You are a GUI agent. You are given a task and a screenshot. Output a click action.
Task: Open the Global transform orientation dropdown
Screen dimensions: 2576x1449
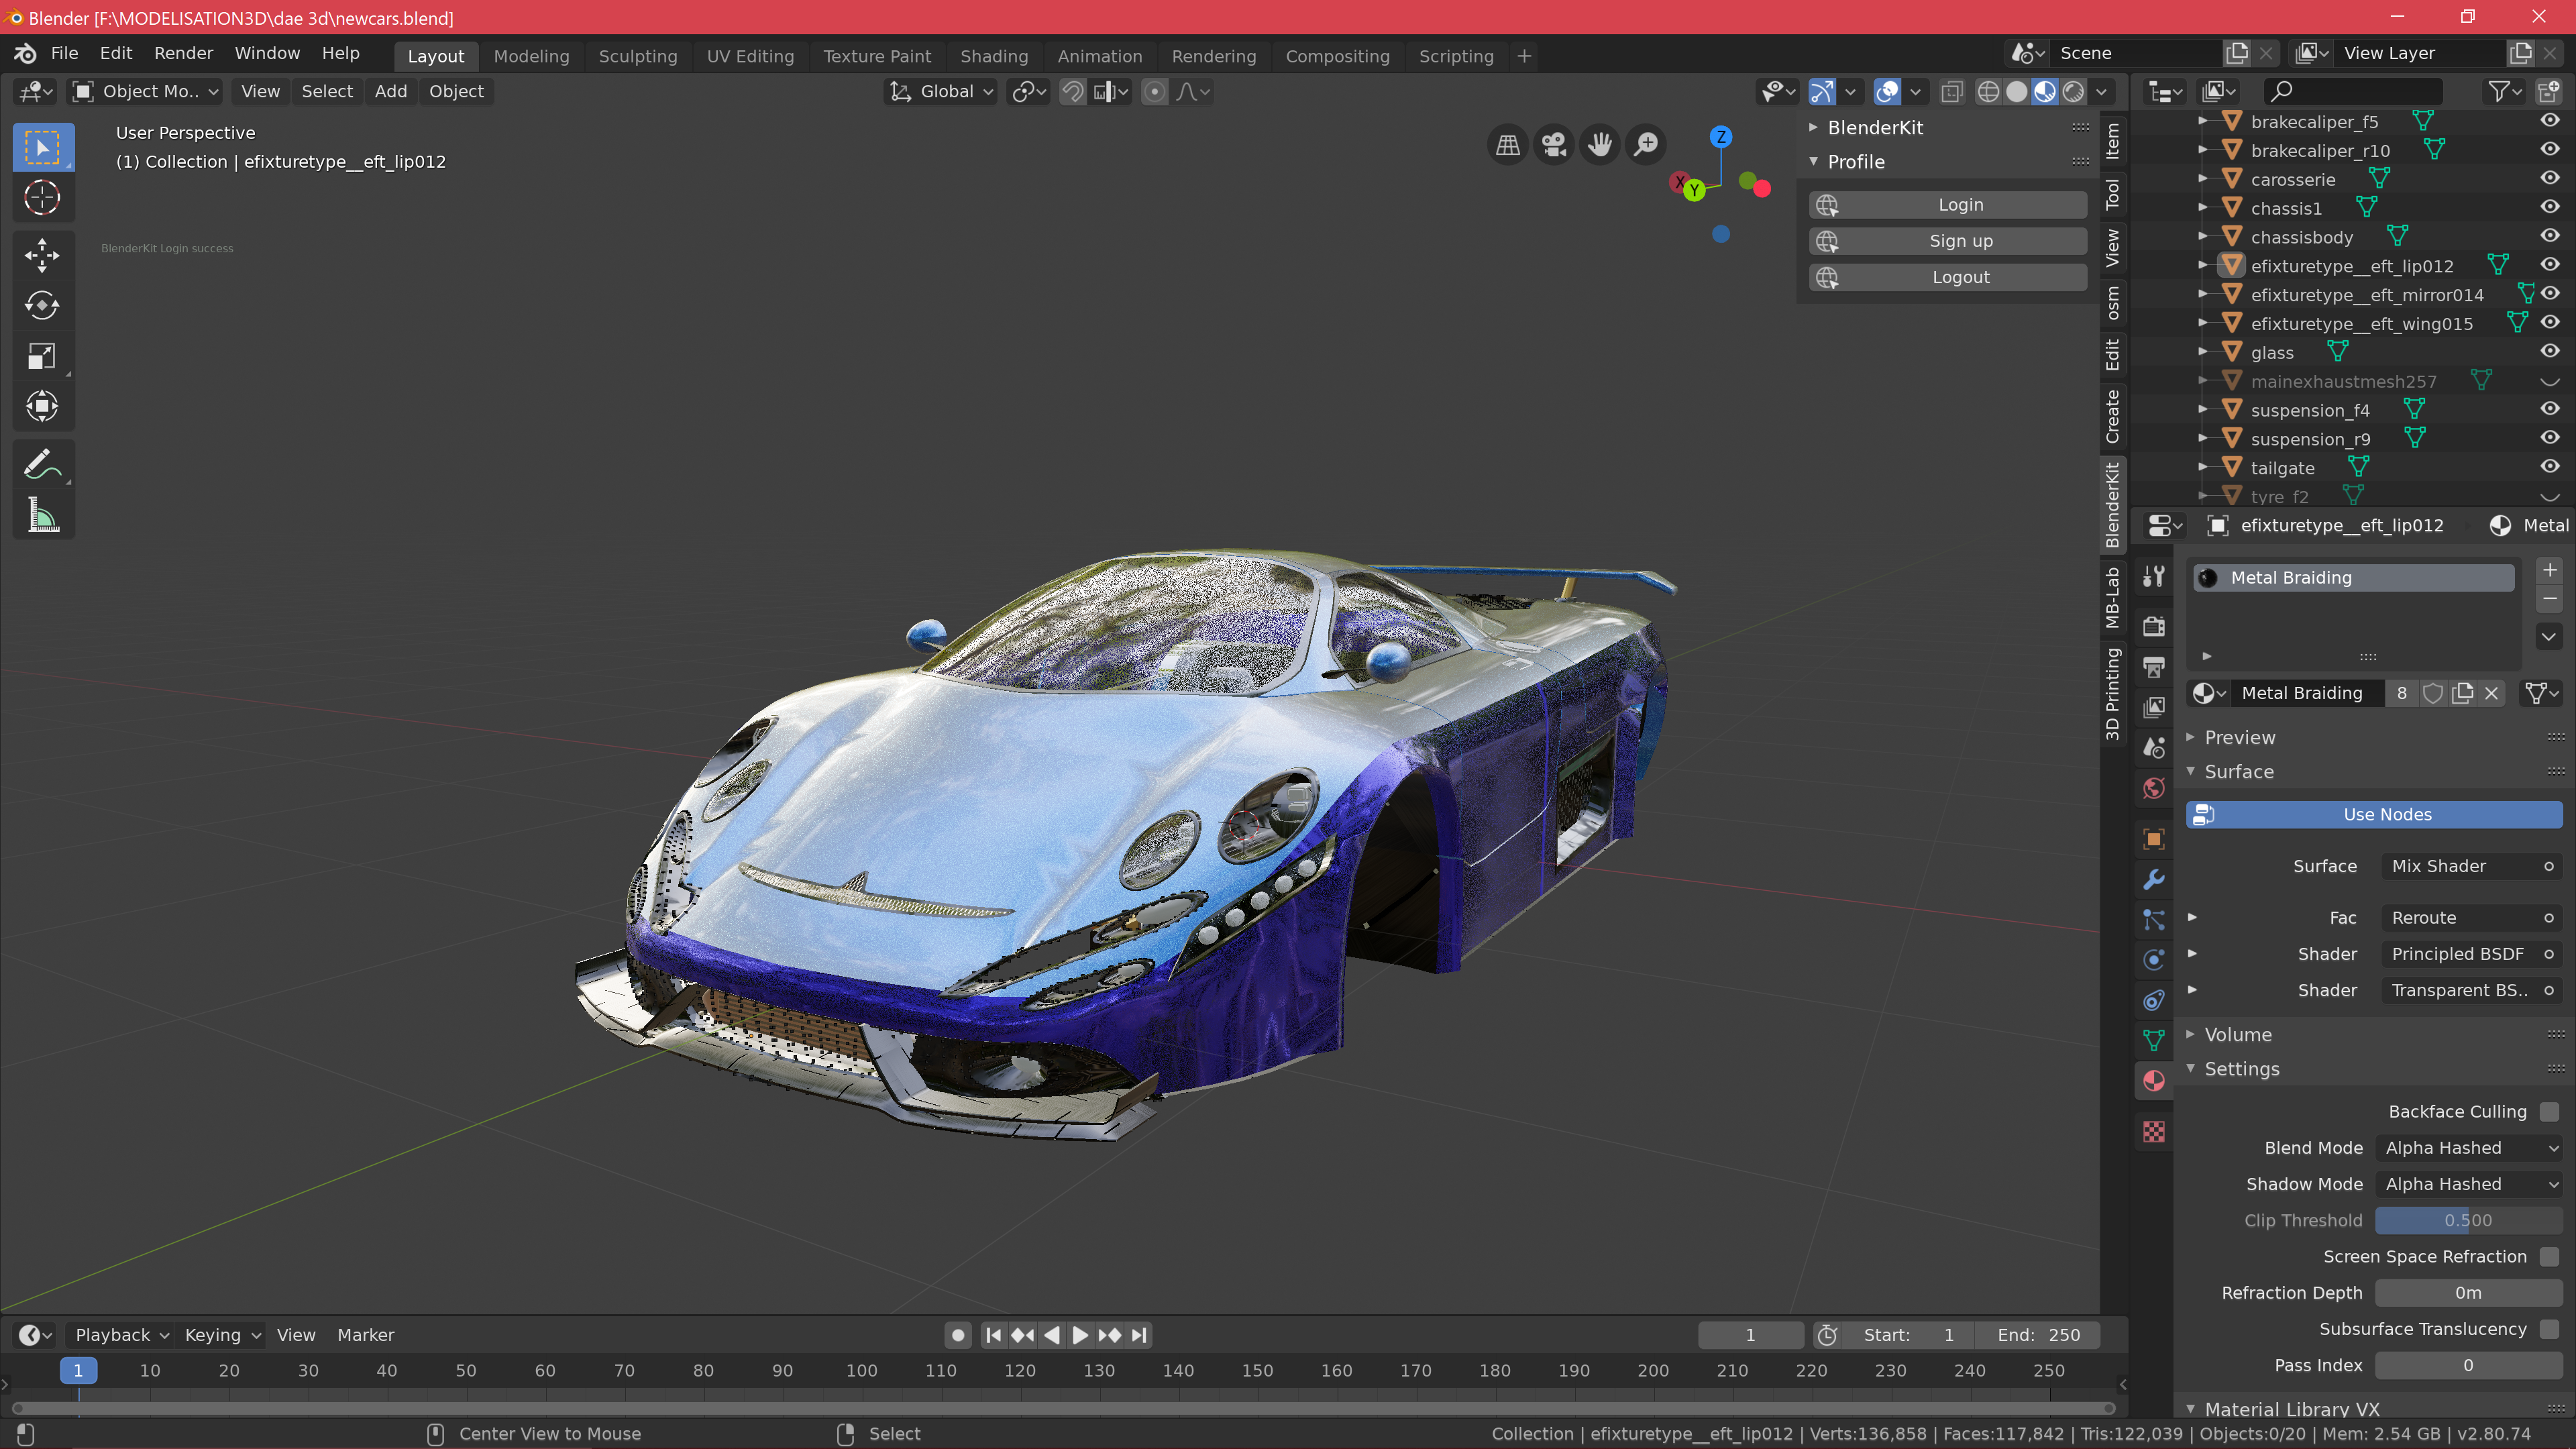(940, 91)
